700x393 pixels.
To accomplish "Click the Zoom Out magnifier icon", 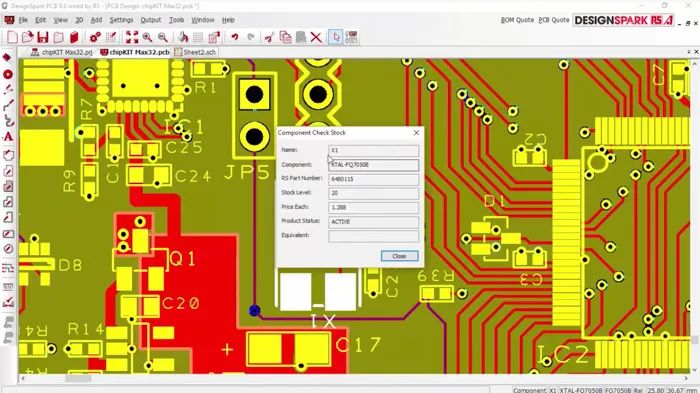I will [x=163, y=37].
